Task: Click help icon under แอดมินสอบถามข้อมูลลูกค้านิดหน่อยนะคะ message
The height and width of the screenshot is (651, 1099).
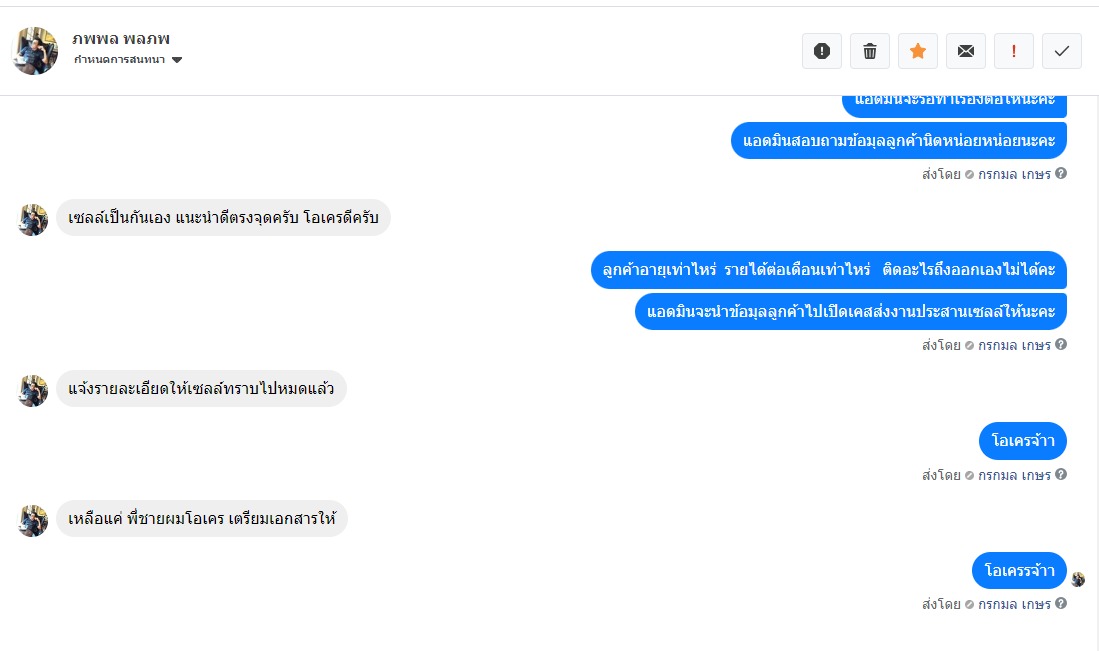Action: click(1061, 174)
